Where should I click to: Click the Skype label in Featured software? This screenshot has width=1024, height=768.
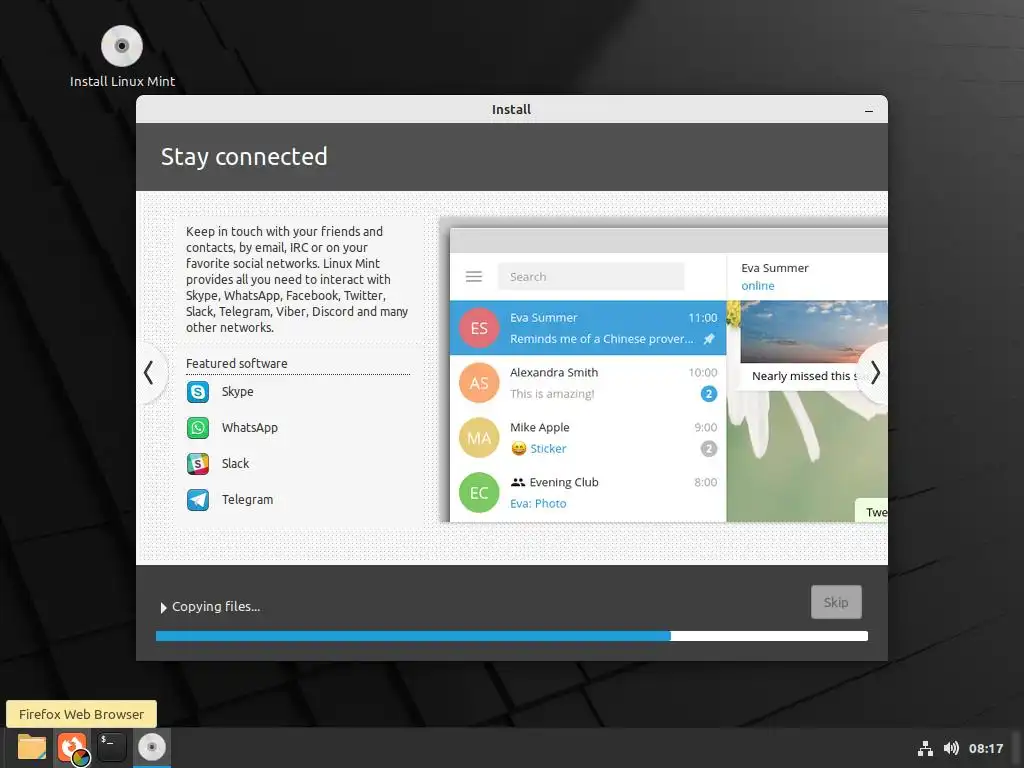click(238, 392)
